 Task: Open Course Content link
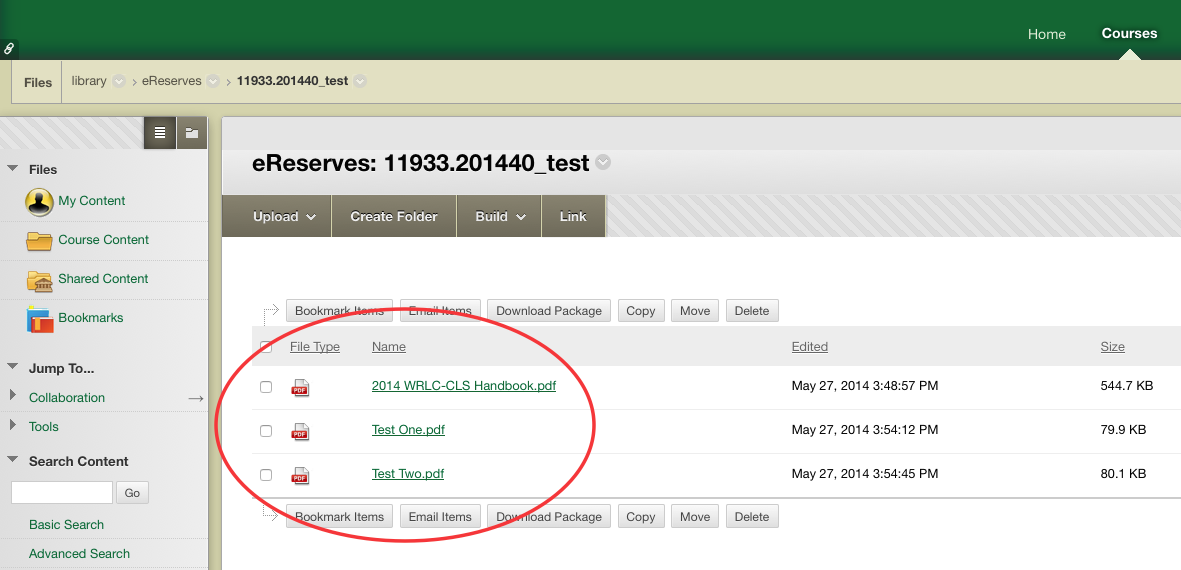(x=104, y=239)
